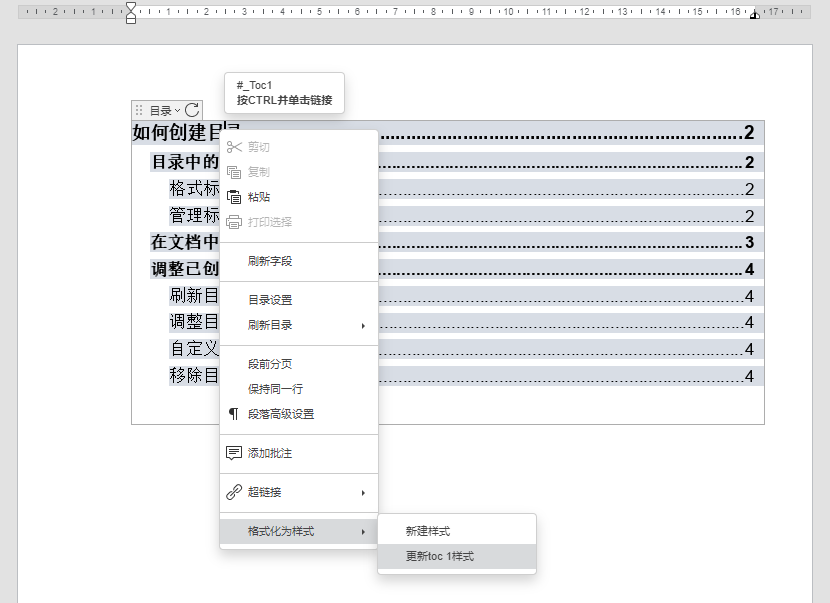Viewport: 830px width, 603px height.
Task: Select 格式化为样式 menu entry
Action: coord(299,531)
